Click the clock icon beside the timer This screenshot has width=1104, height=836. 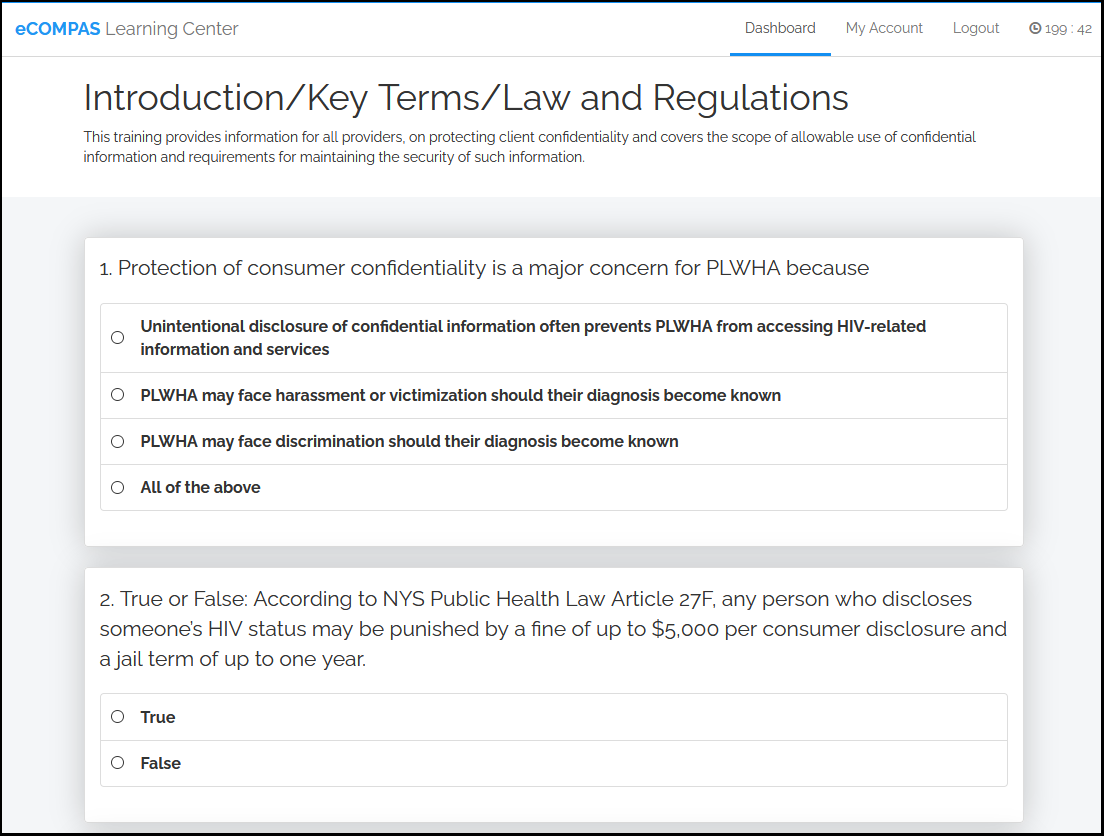1035,29
